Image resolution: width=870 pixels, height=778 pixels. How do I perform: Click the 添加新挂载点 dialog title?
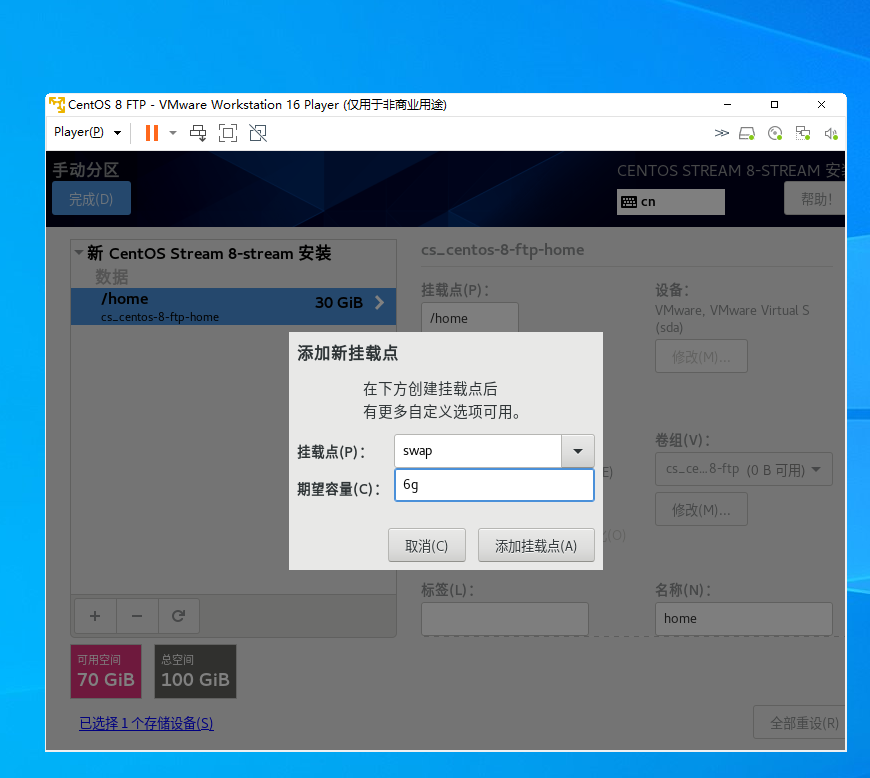(x=348, y=353)
